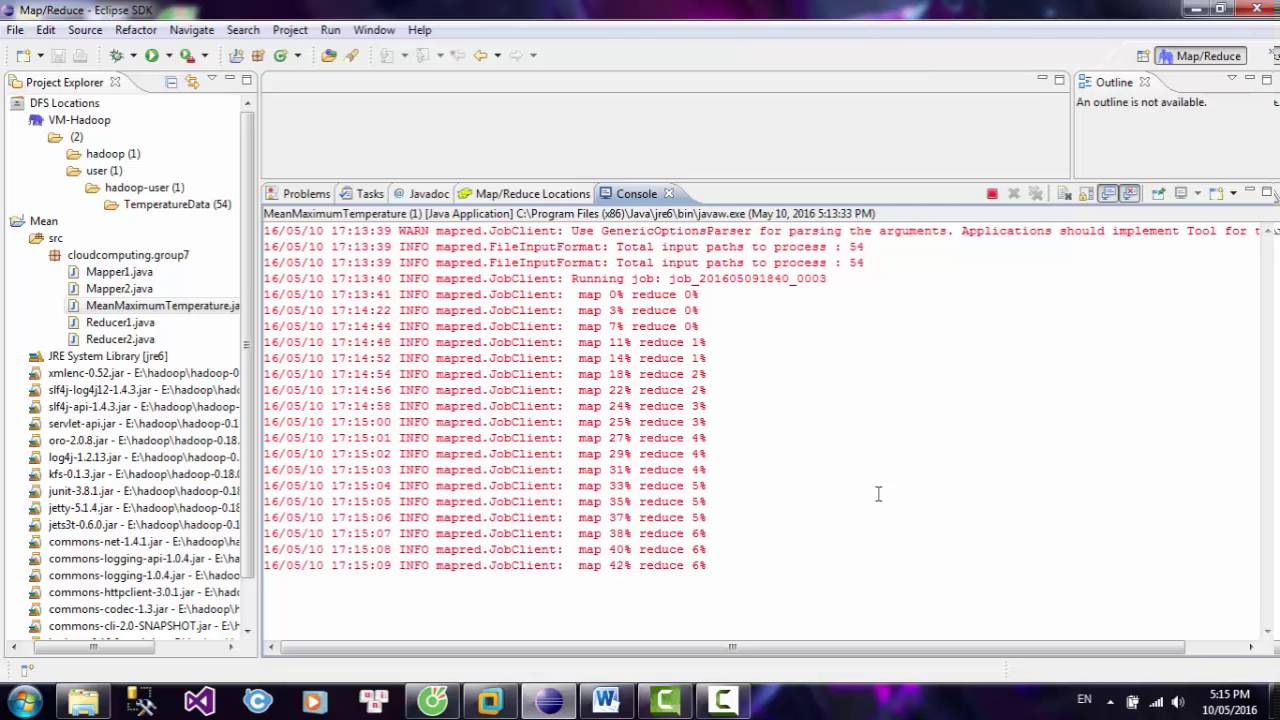The height and width of the screenshot is (720, 1280).
Task: Click the Back navigation arrow
Action: pyautogui.click(x=480, y=56)
